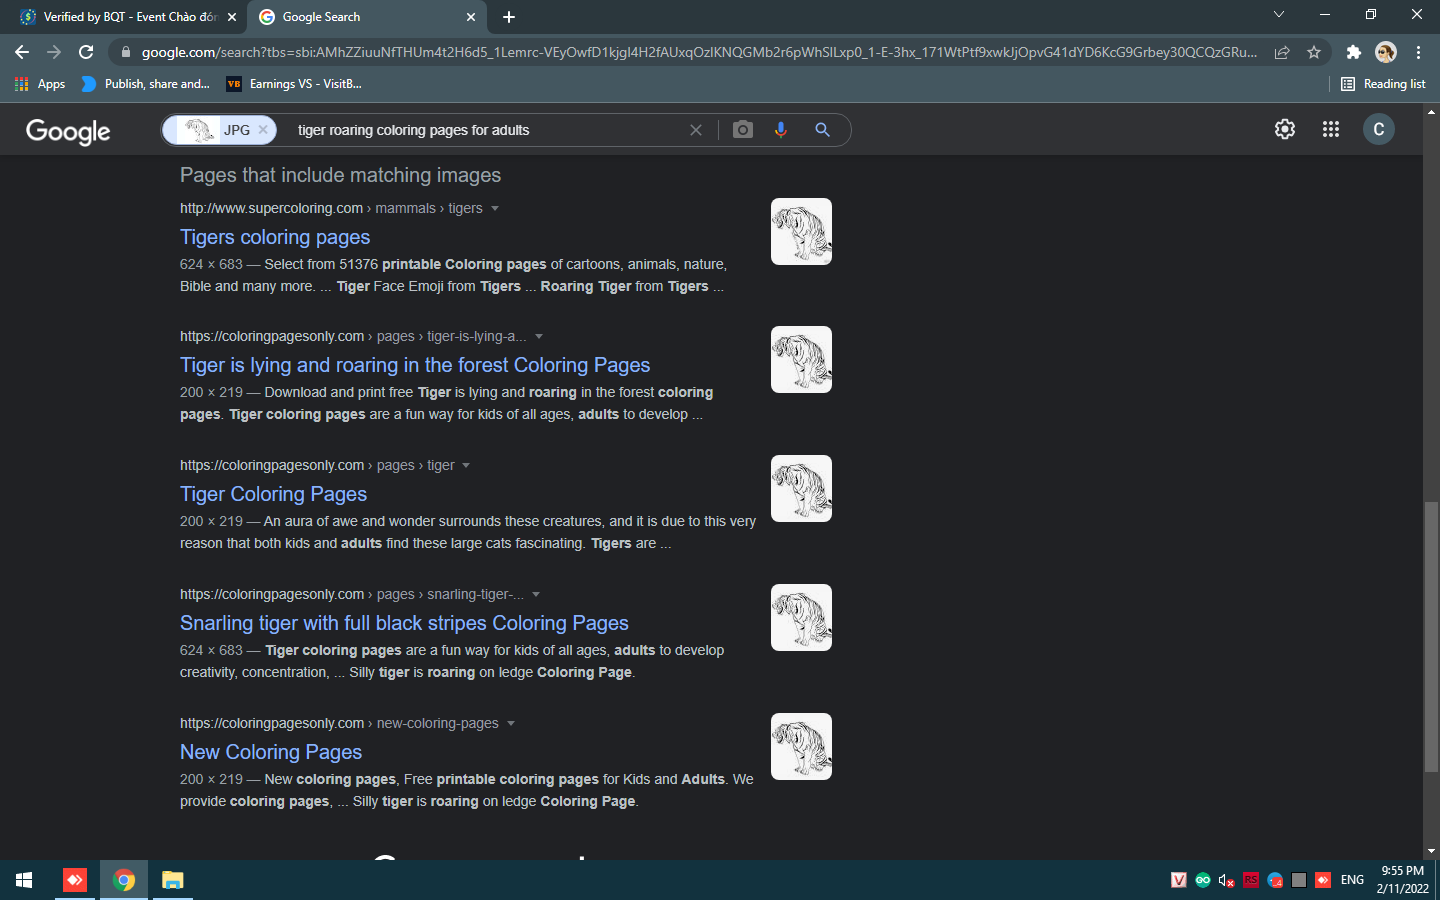Viewport: 1440px width, 900px height.
Task: Click the search by image camera icon
Action: [742, 130]
